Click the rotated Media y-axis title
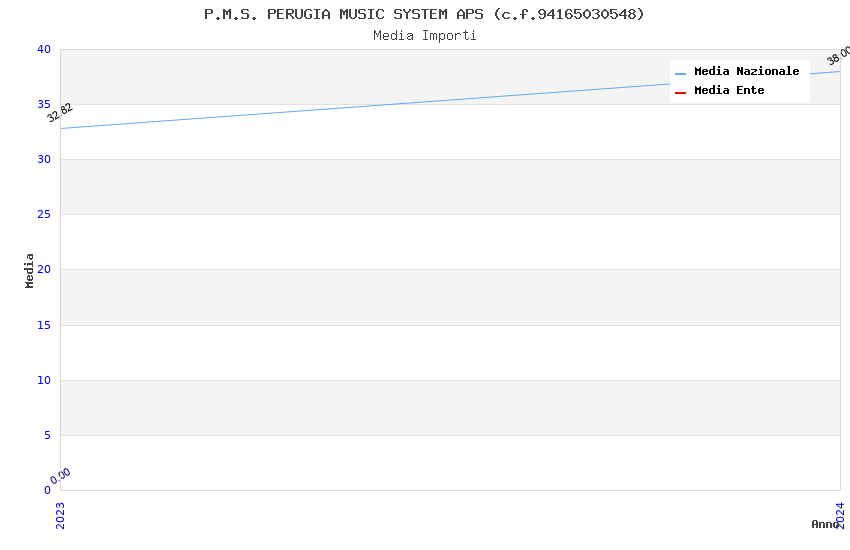 pos(30,270)
